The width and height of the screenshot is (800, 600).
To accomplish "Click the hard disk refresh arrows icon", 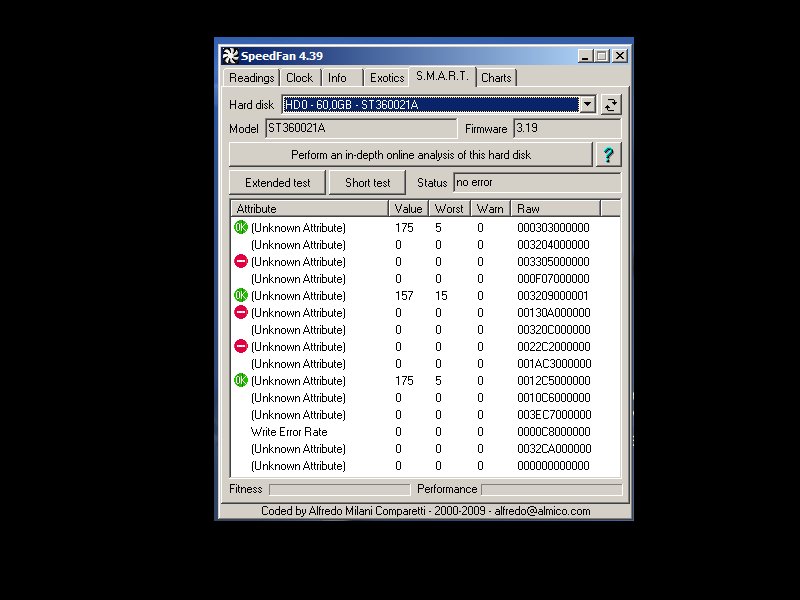I will click(611, 105).
